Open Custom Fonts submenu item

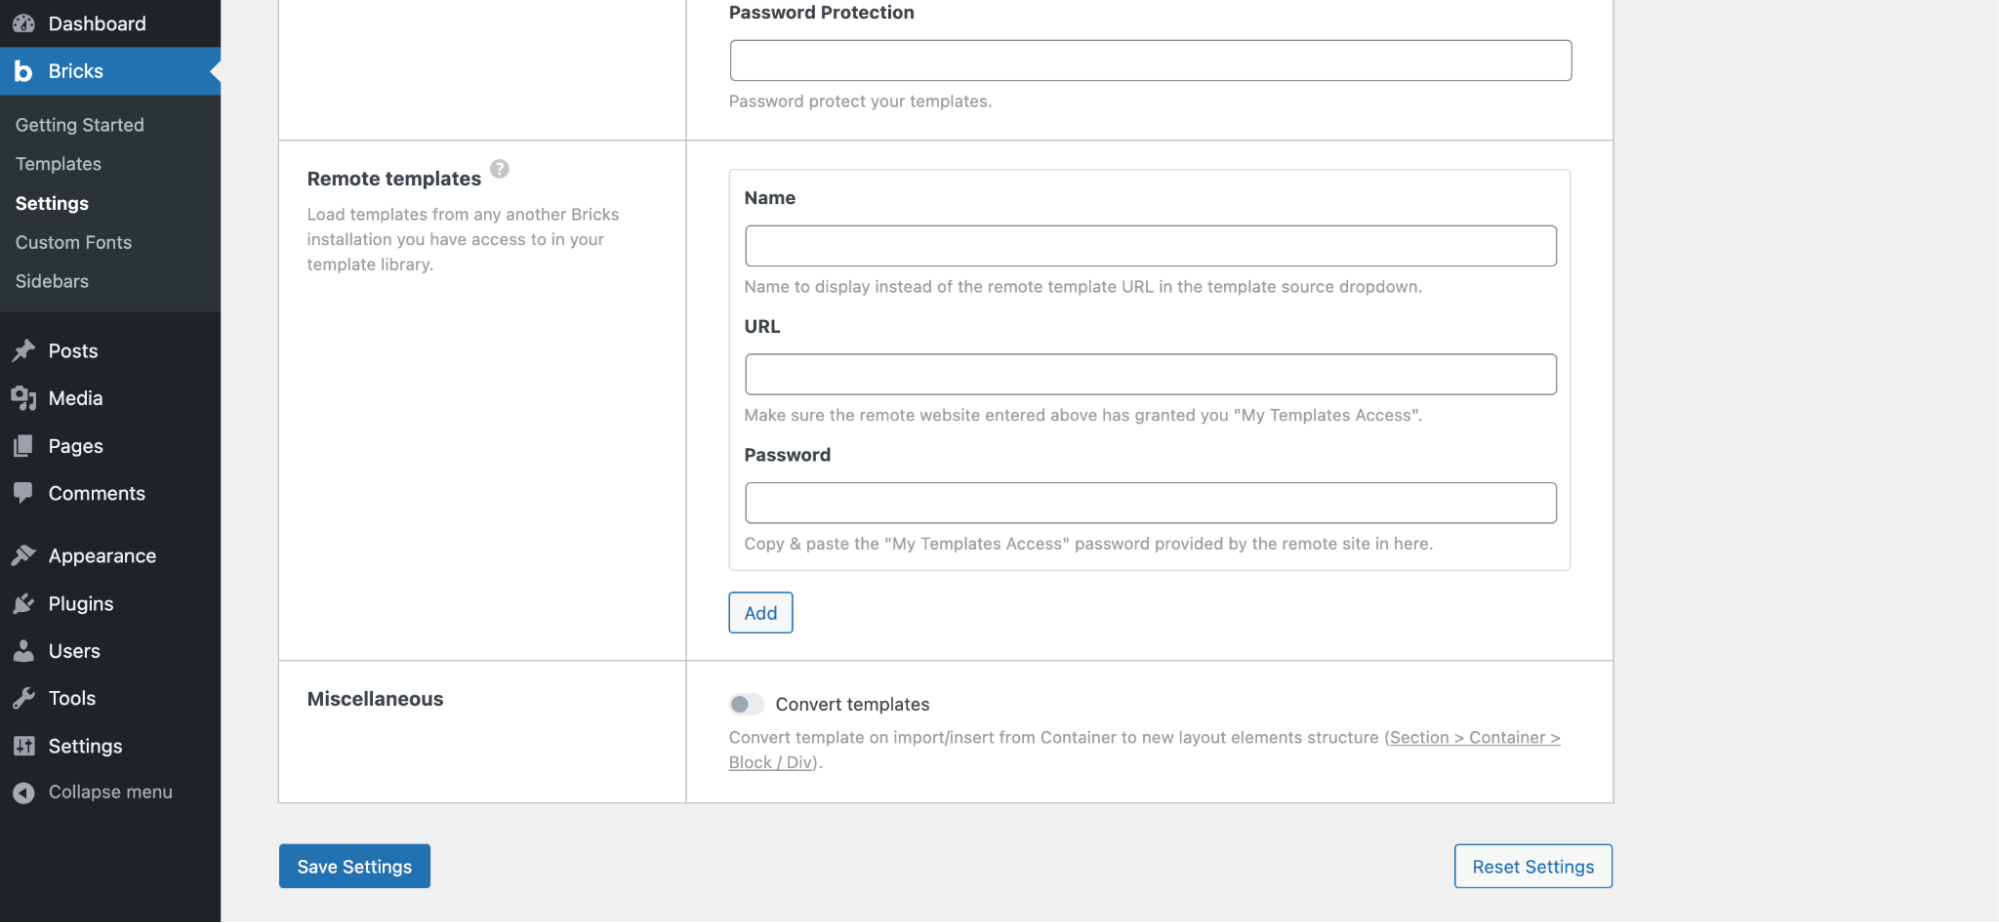point(73,242)
